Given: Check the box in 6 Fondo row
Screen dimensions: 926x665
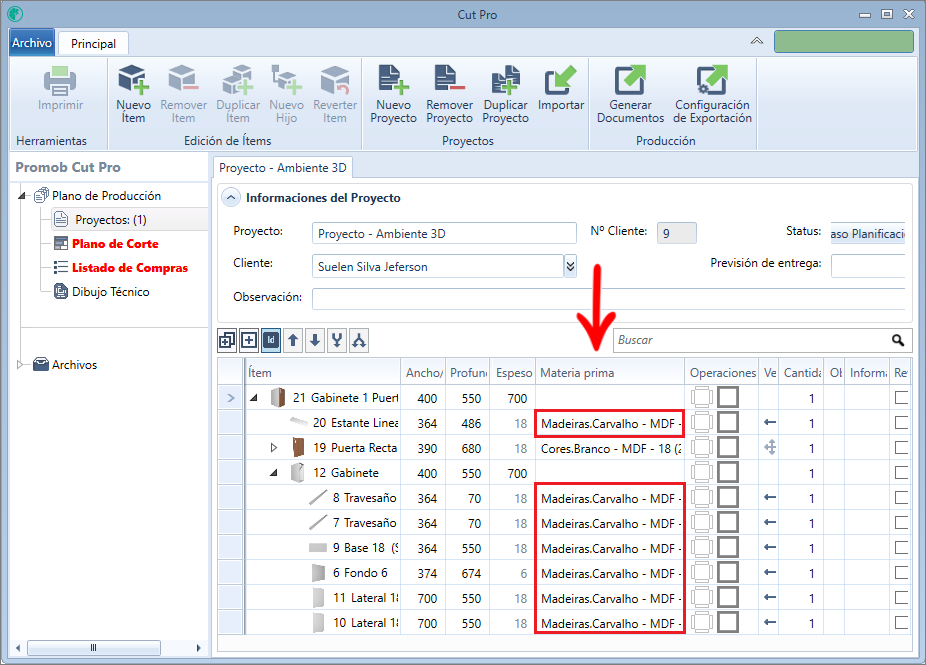Looking at the screenshot, I should (901, 572).
